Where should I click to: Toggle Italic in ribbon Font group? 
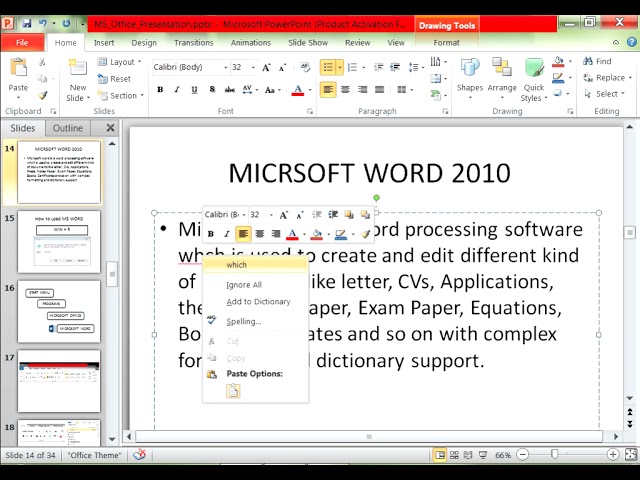pos(177,89)
